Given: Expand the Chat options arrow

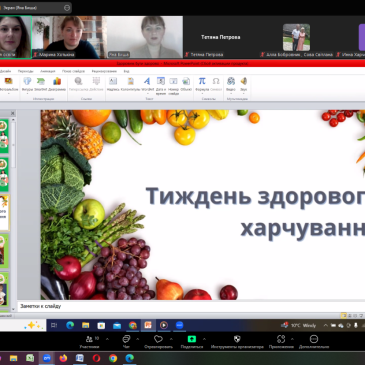Looking at the screenshot, I should 138,339.
